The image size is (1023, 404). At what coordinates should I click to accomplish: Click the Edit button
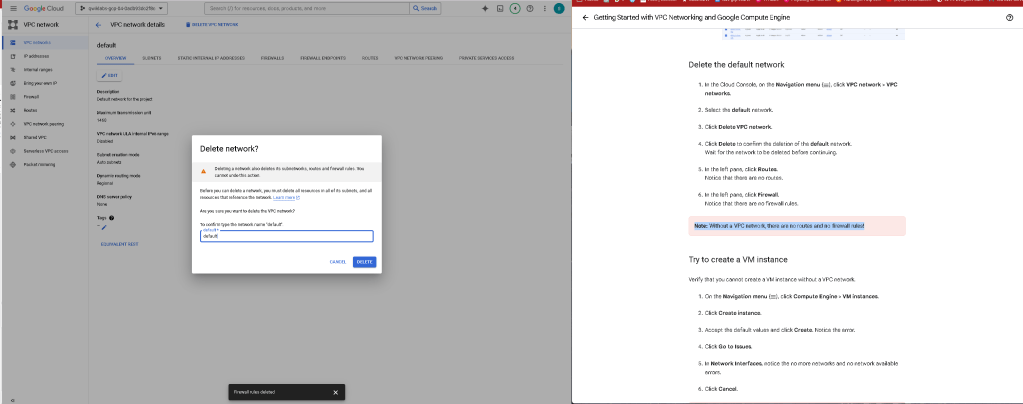110,76
